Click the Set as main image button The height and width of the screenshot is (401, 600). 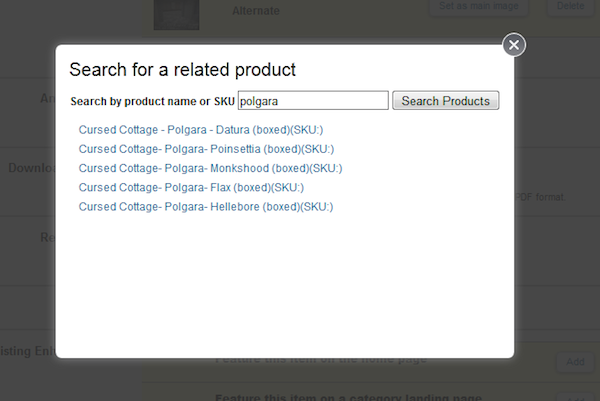click(x=479, y=6)
